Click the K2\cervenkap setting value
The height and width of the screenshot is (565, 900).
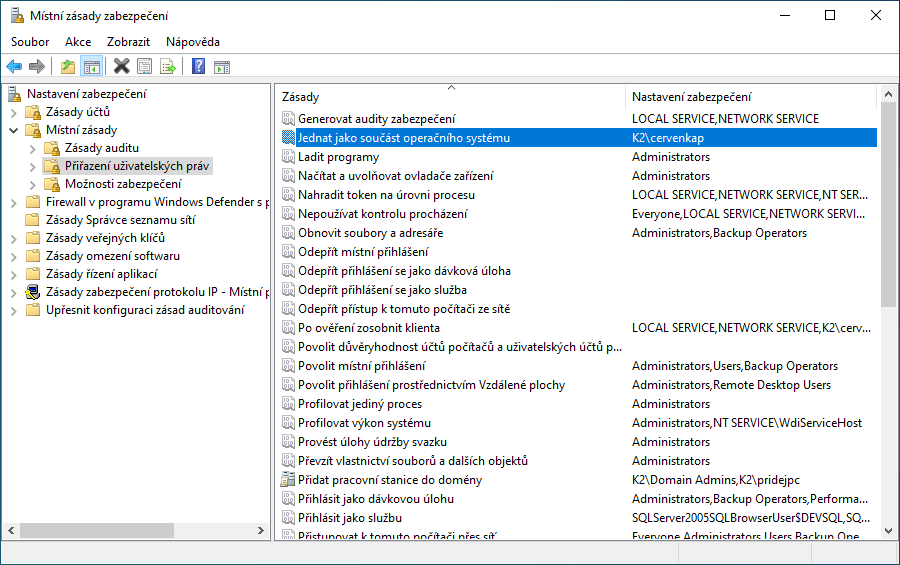(x=668, y=138)
